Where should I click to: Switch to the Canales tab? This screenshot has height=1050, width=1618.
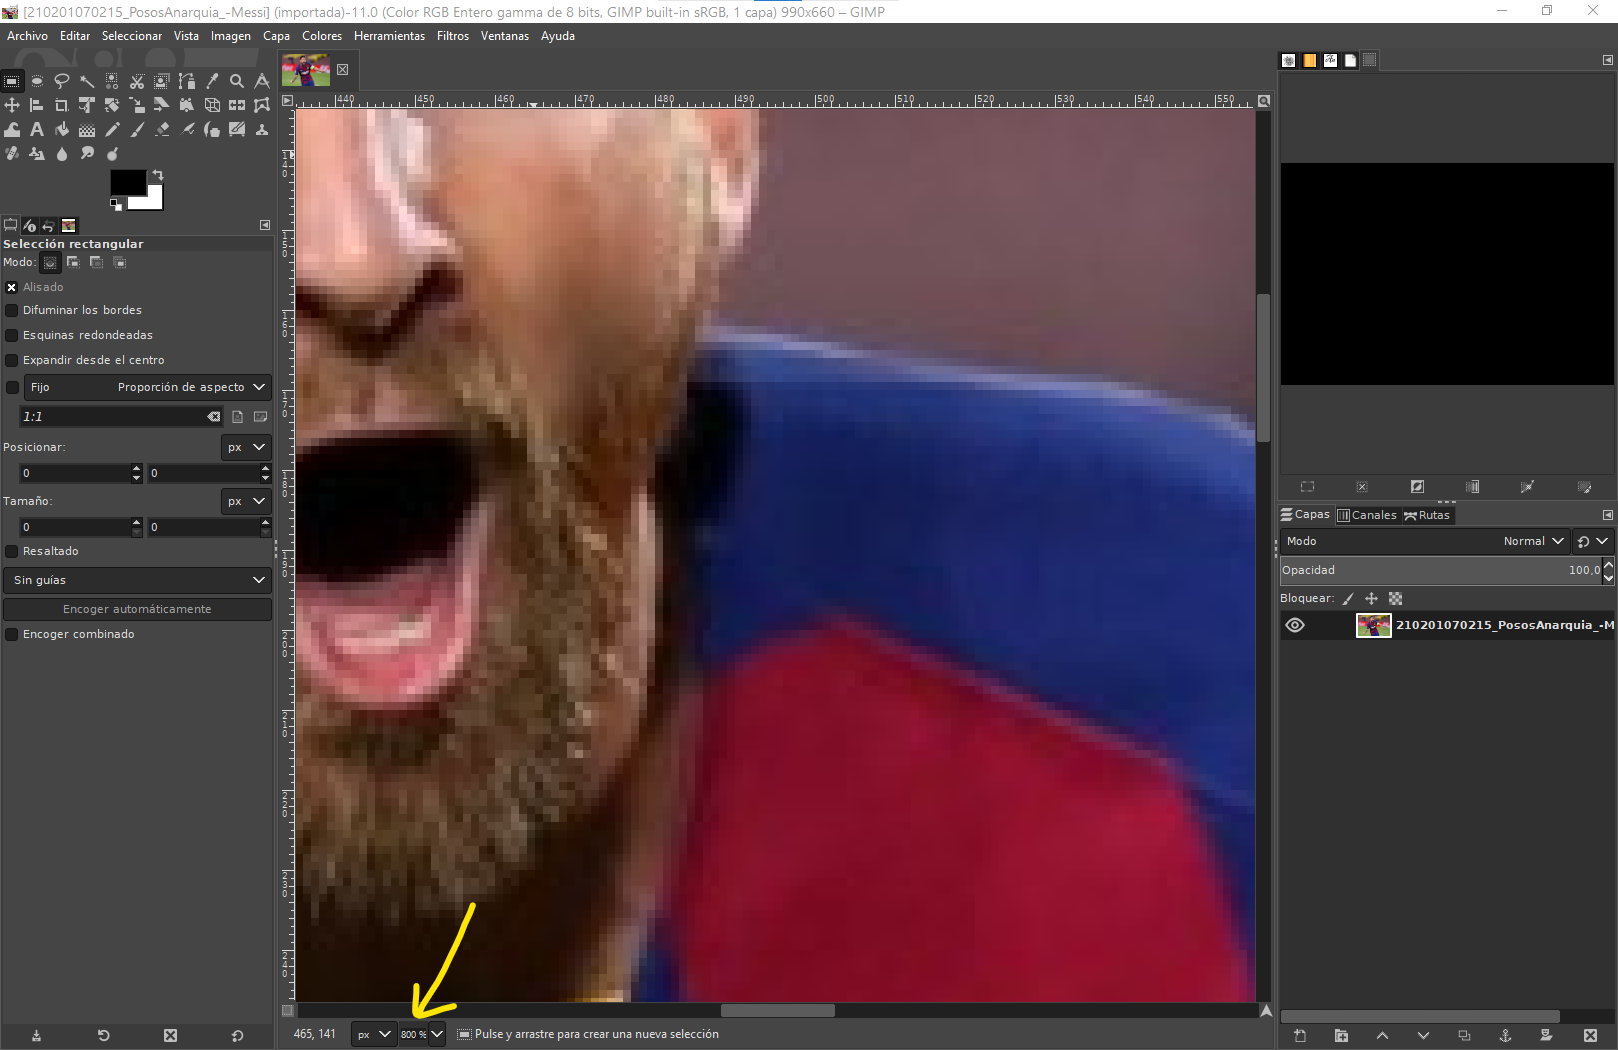click(x=1367, y=515)
